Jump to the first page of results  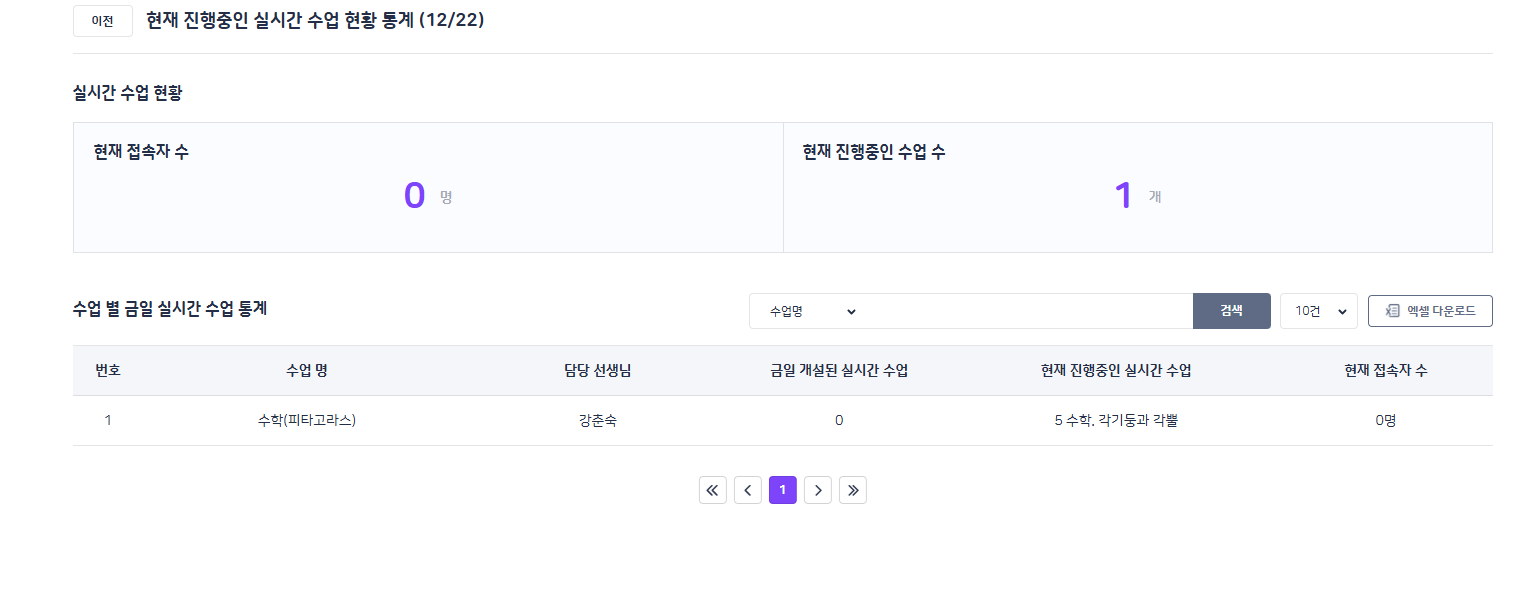coord(713,490)
